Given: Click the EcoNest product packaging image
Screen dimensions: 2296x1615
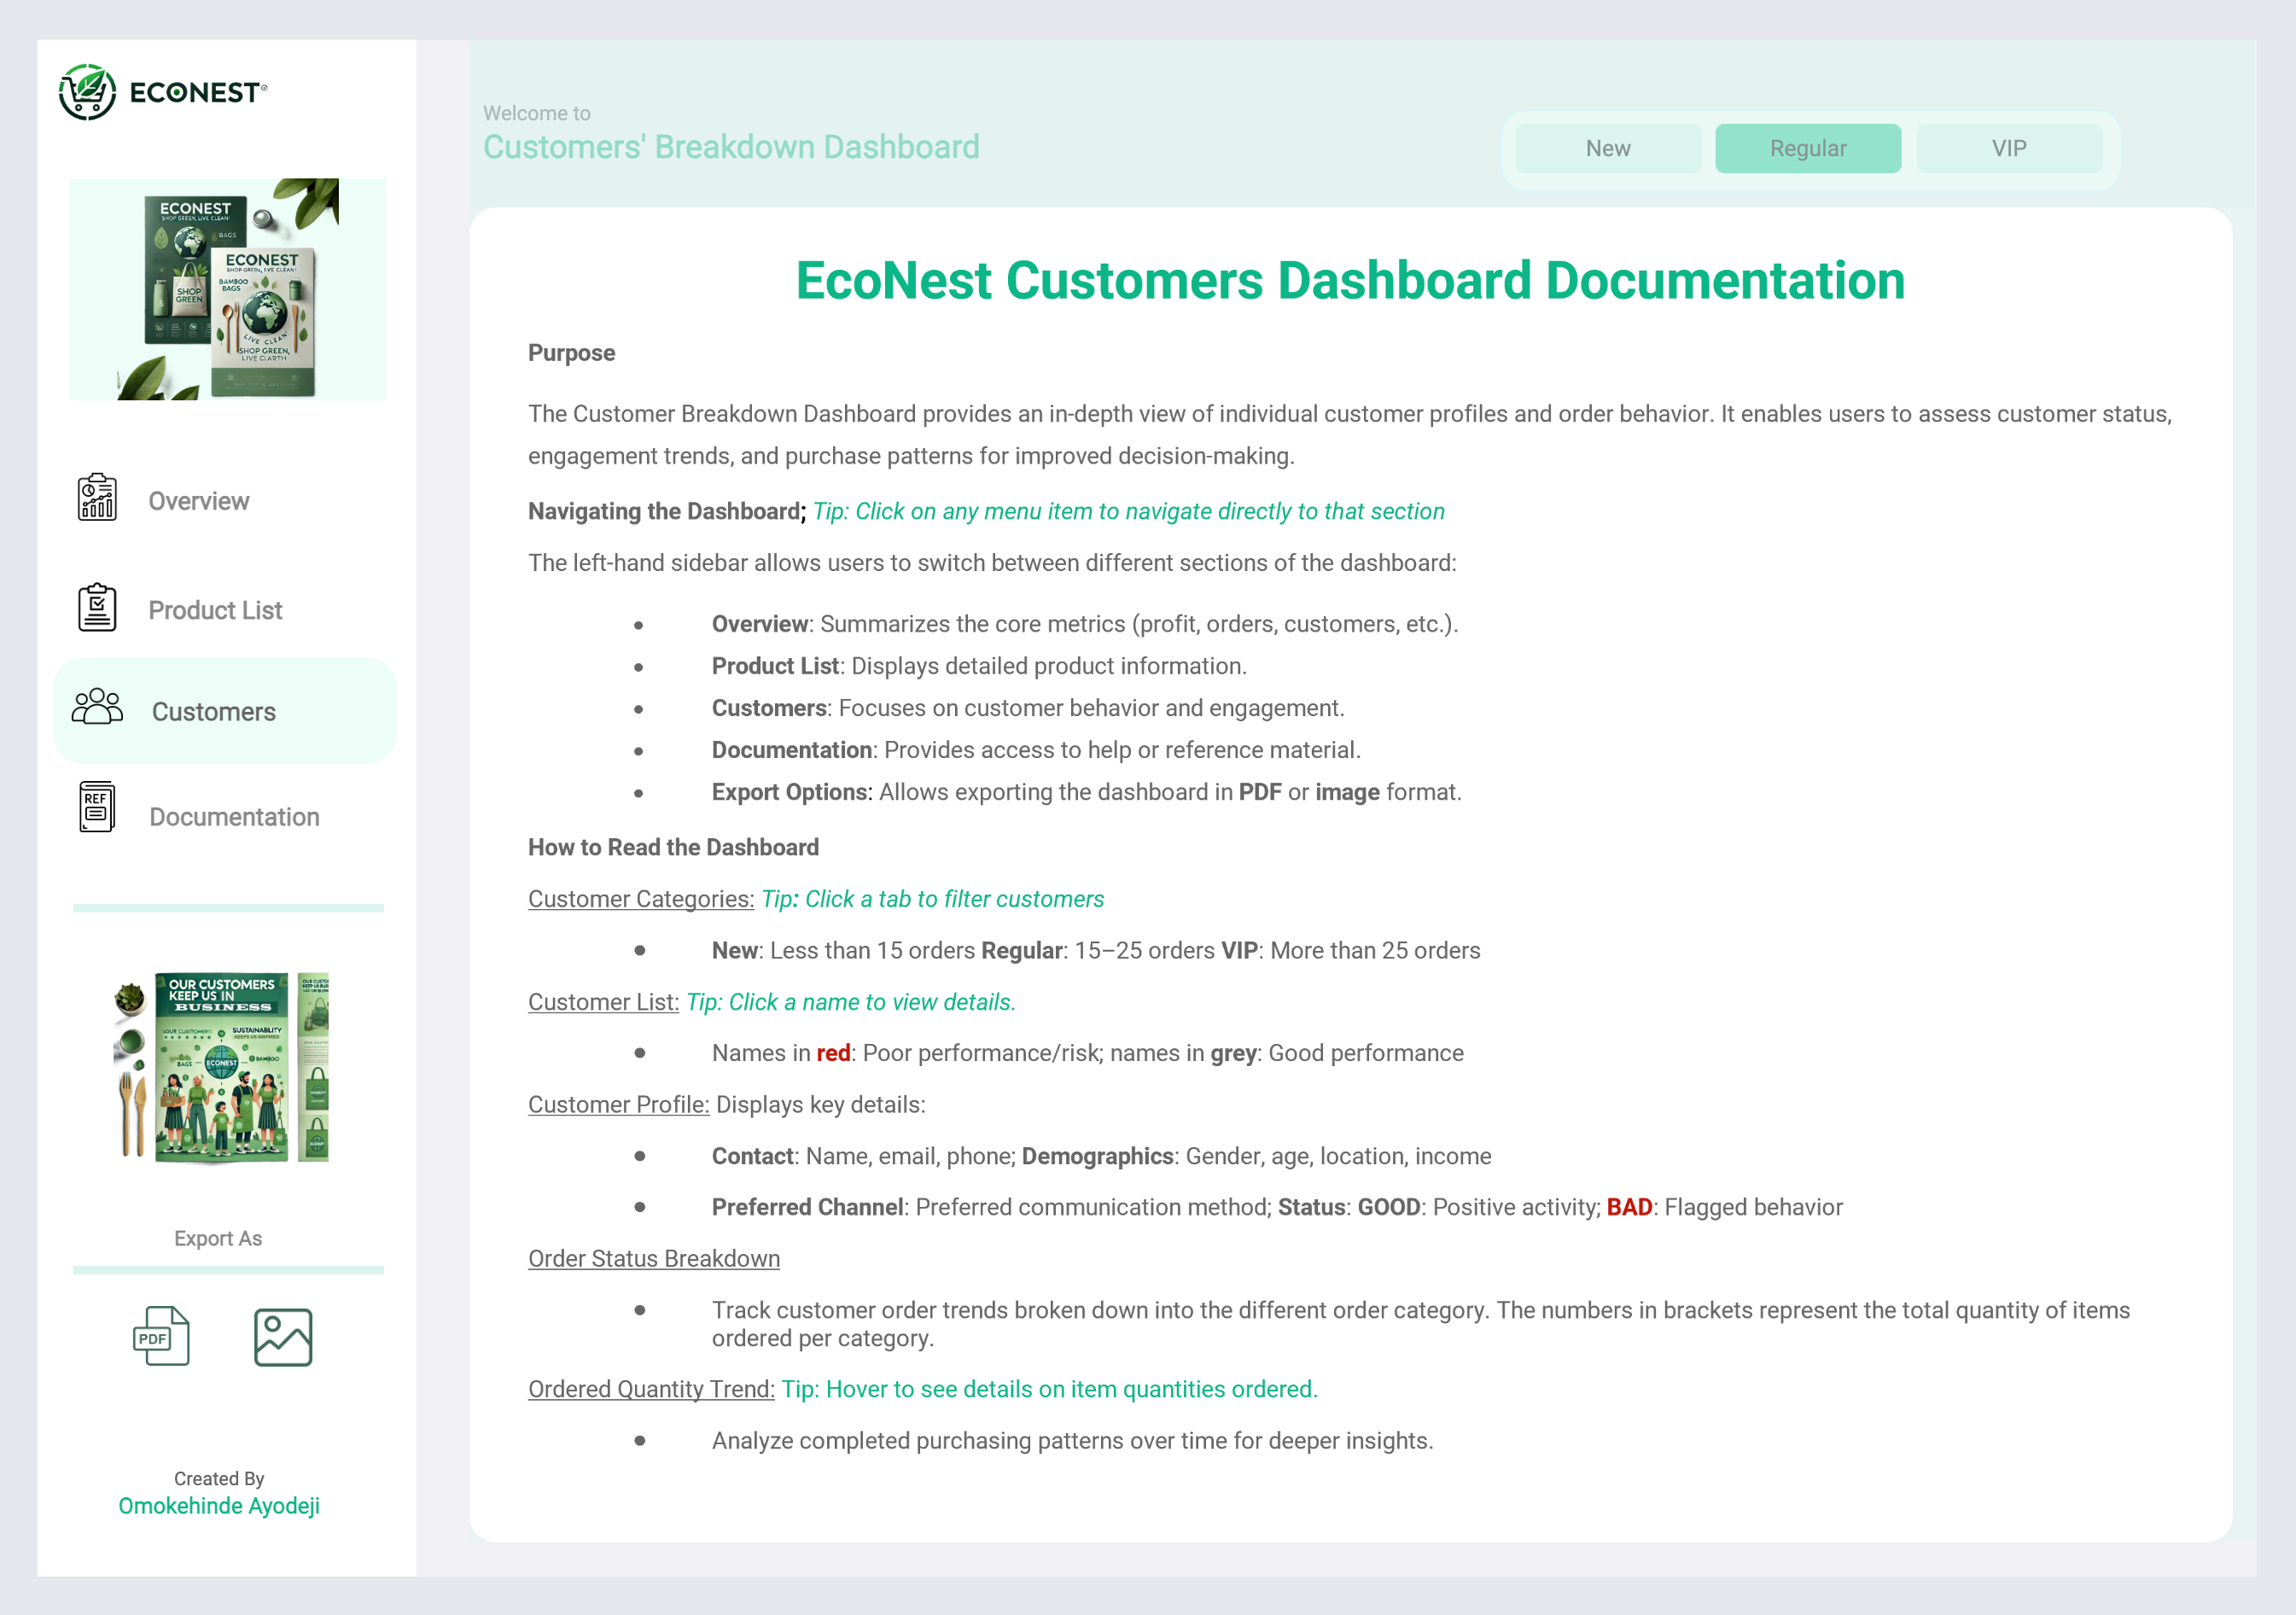Looking at the screenshot, I should pos(228,289).
